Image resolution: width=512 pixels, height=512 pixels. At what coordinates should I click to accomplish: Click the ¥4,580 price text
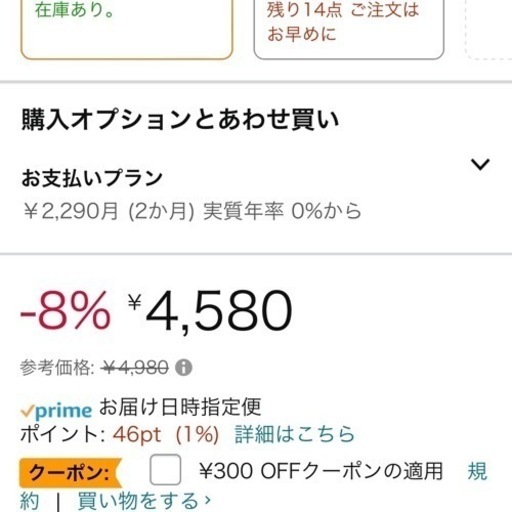pyautogui.click(x=211, y=311)
